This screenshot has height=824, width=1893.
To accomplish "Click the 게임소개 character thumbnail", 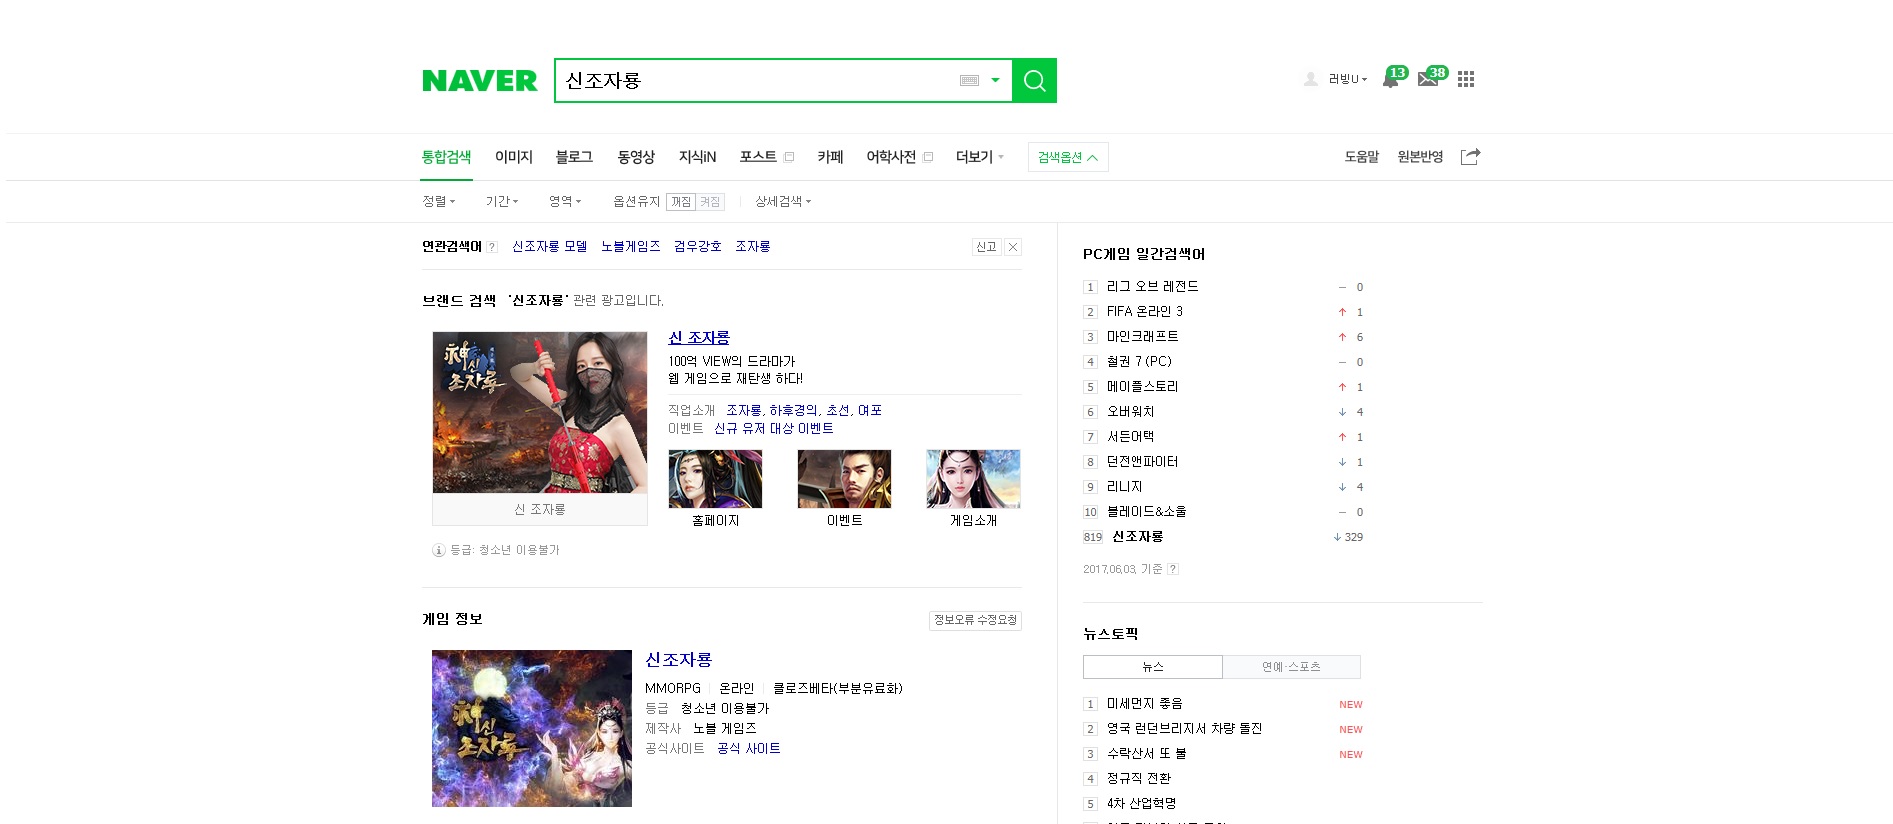I will click(973, 479).
